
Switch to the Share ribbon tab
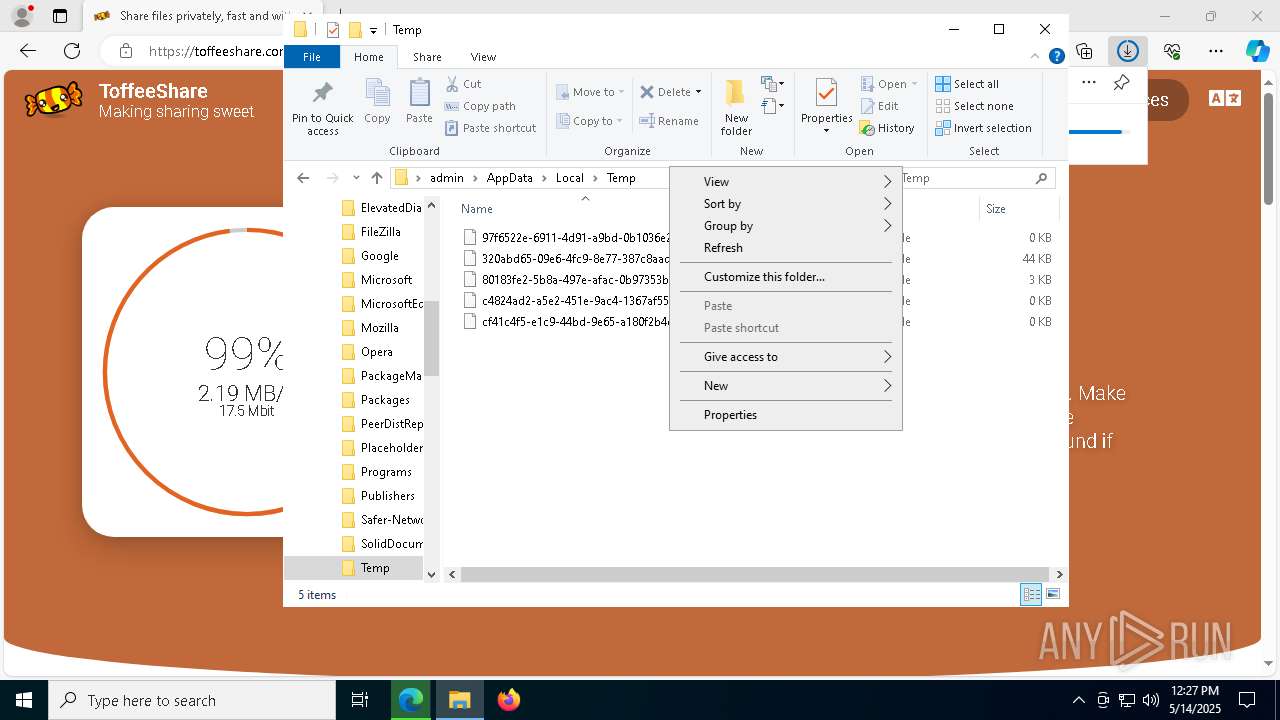[427, 57]
